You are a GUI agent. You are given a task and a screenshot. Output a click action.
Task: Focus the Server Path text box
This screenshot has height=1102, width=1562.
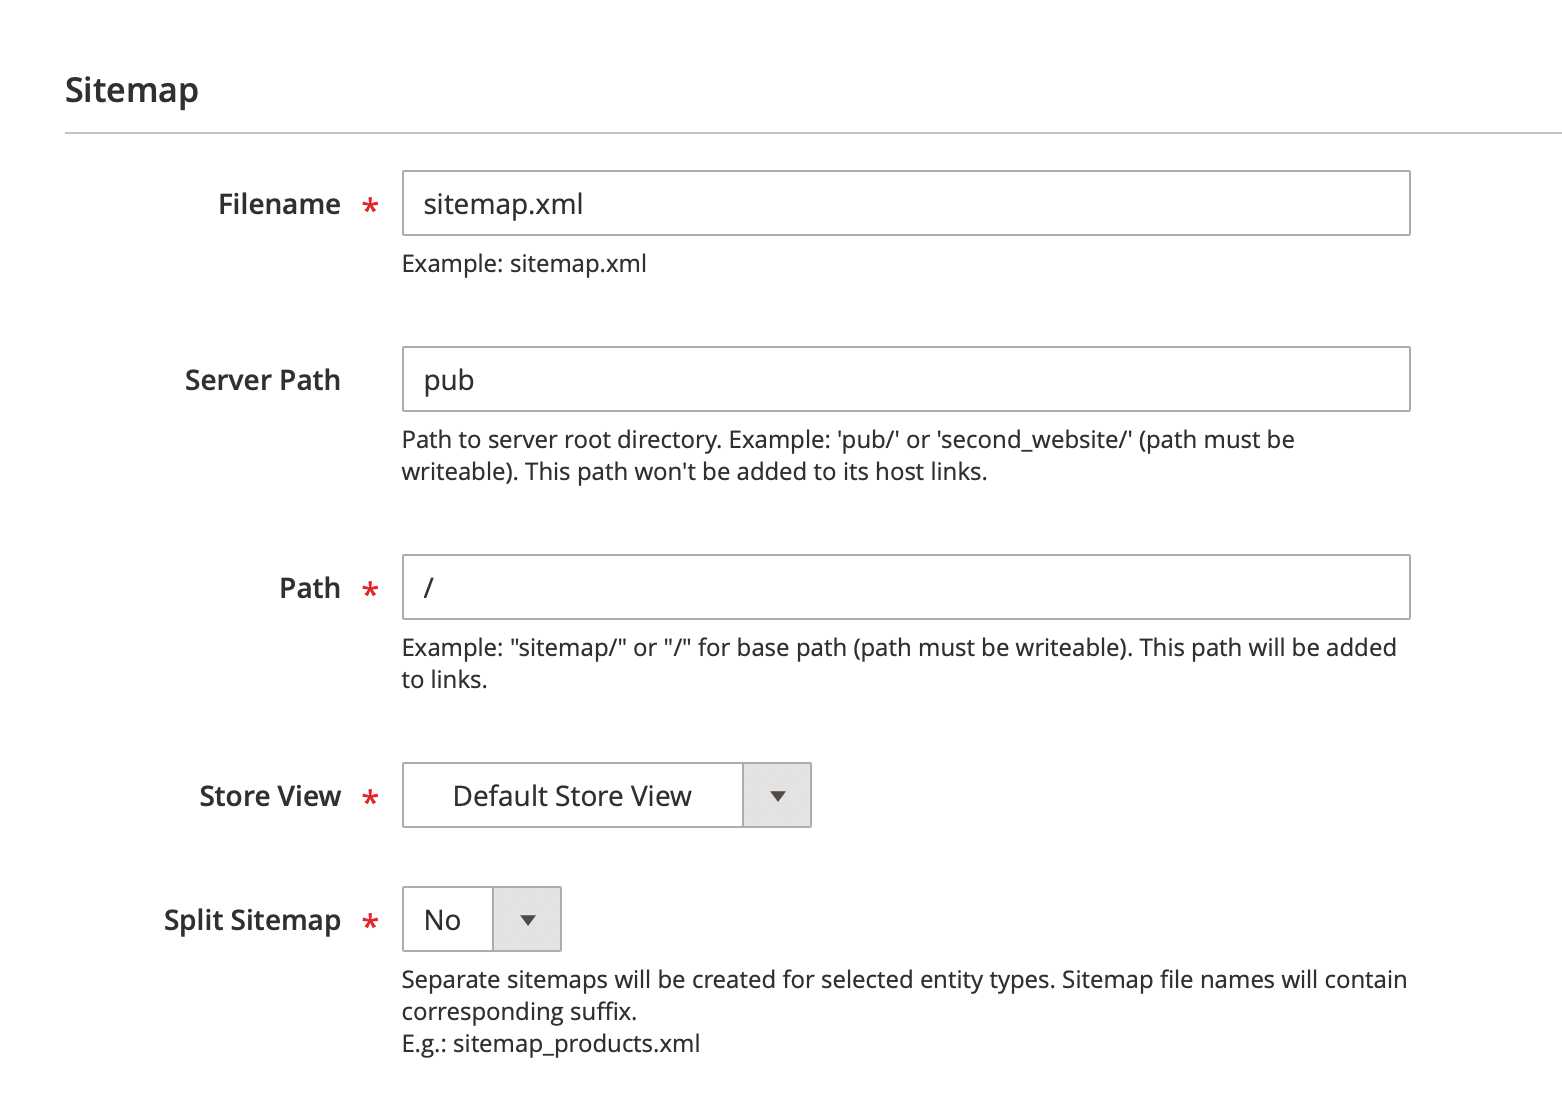(x=906, y=379)
